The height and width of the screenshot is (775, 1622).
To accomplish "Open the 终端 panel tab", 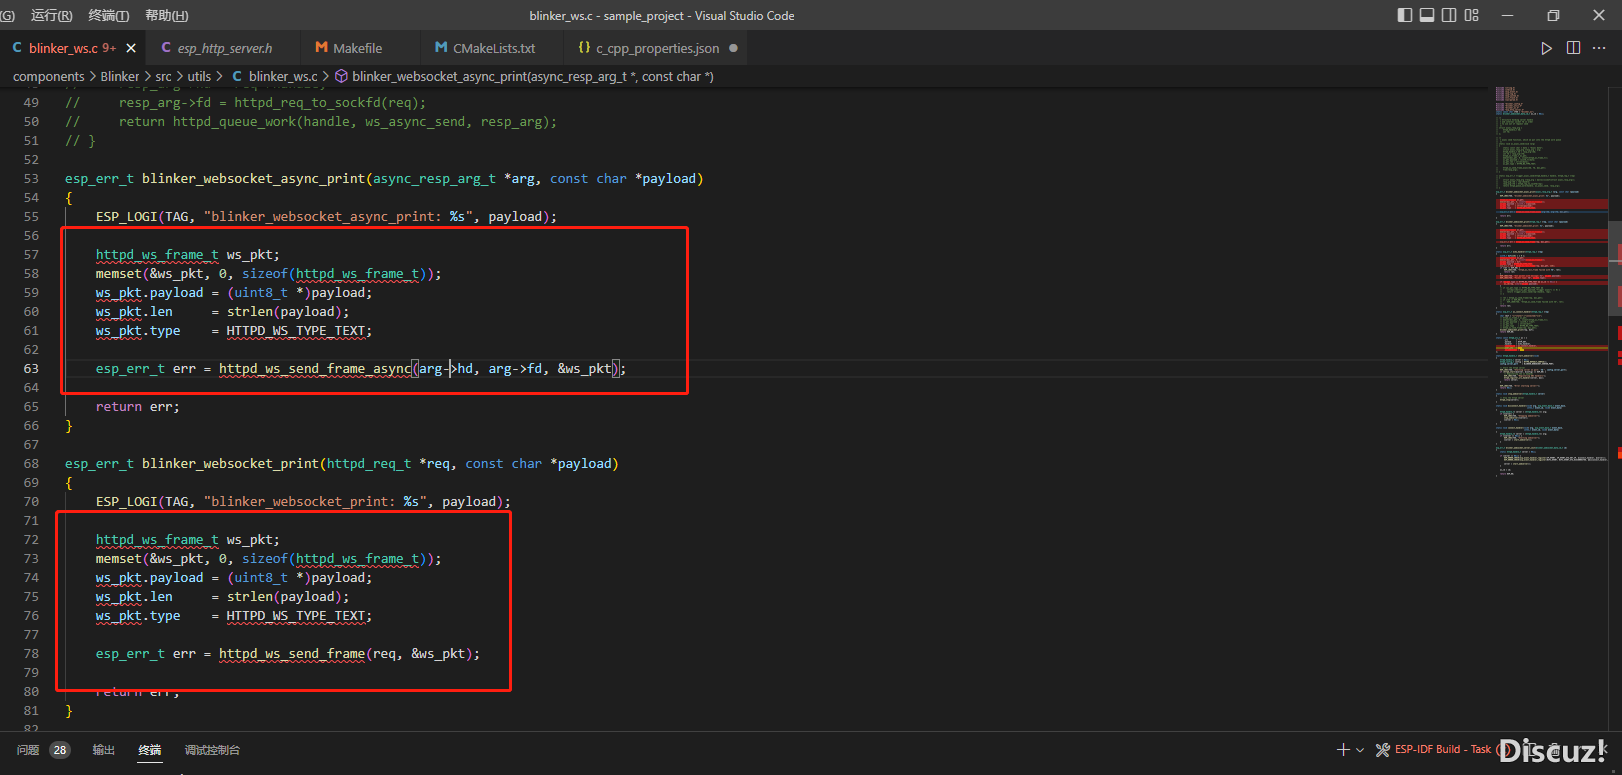I will coord(150,750).
